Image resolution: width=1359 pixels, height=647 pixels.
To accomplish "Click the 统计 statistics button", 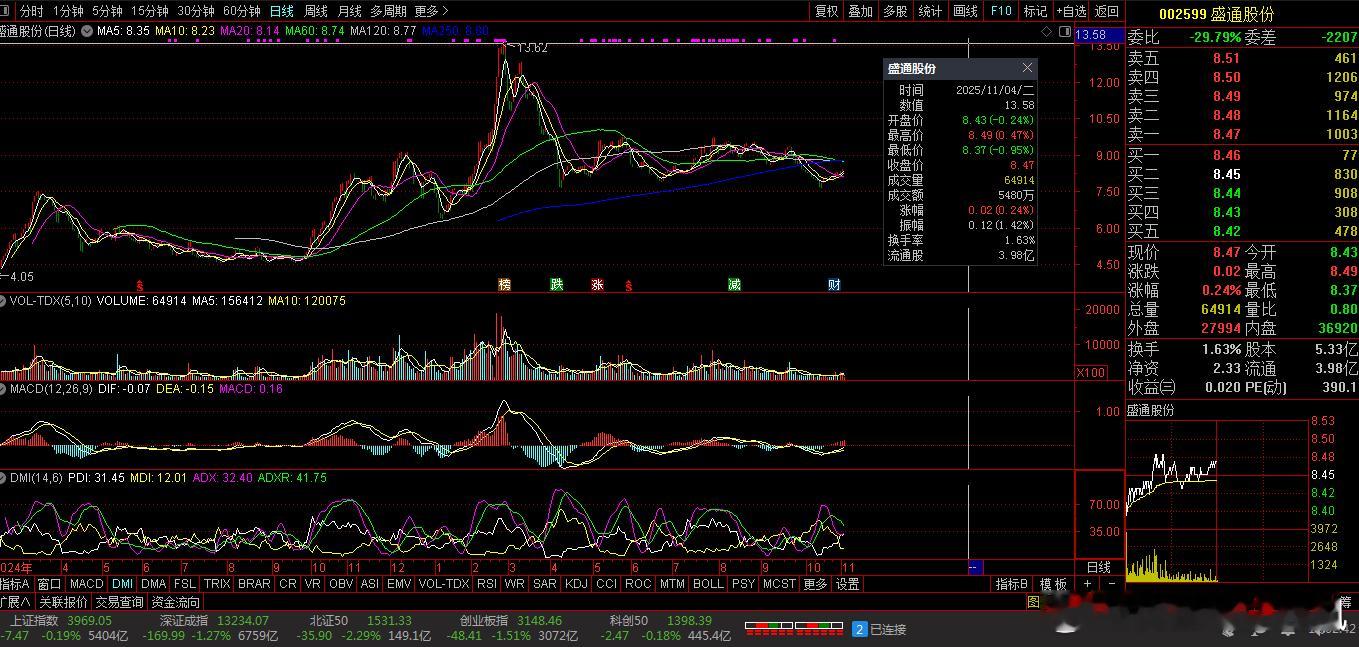I will (930, 11).
